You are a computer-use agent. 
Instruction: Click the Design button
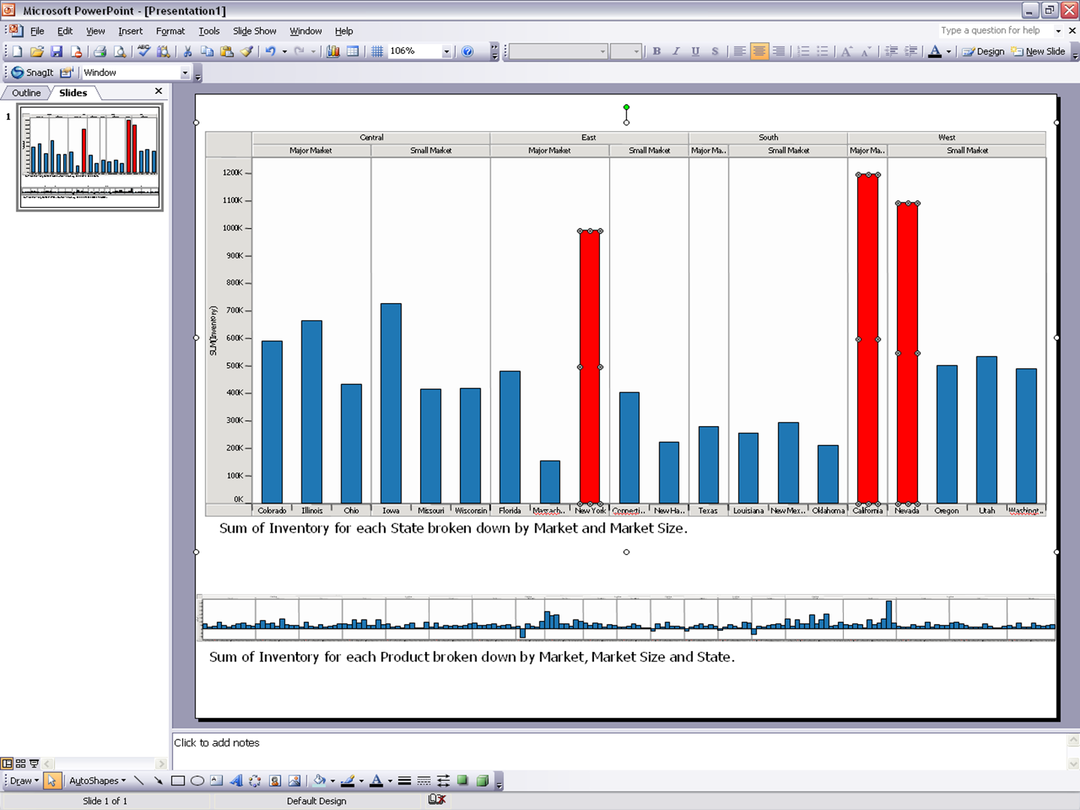984,51
